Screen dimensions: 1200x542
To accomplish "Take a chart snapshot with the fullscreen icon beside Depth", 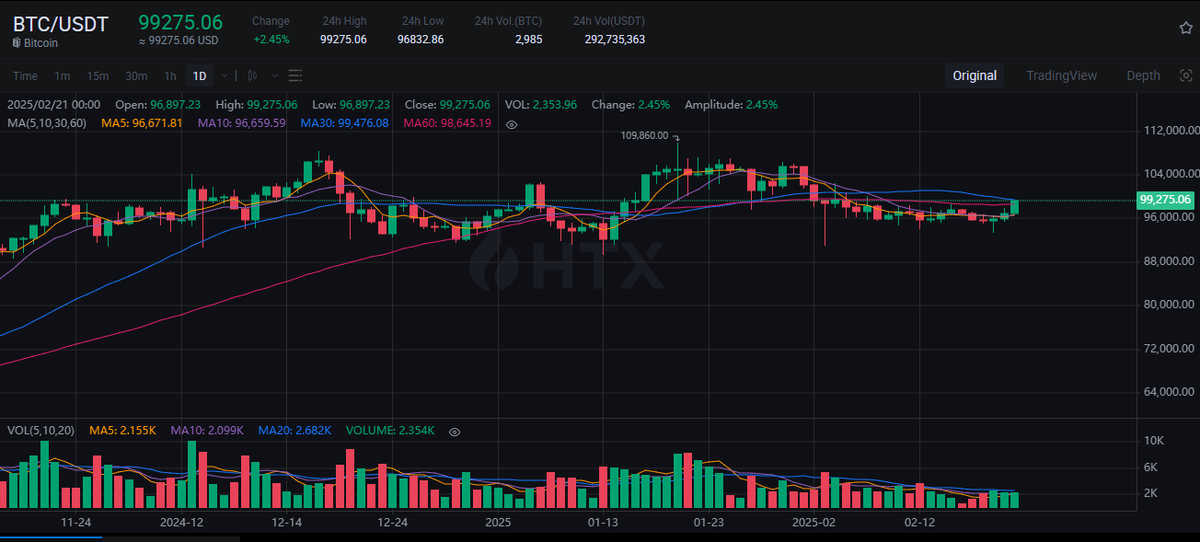I will pos(1186,75).
